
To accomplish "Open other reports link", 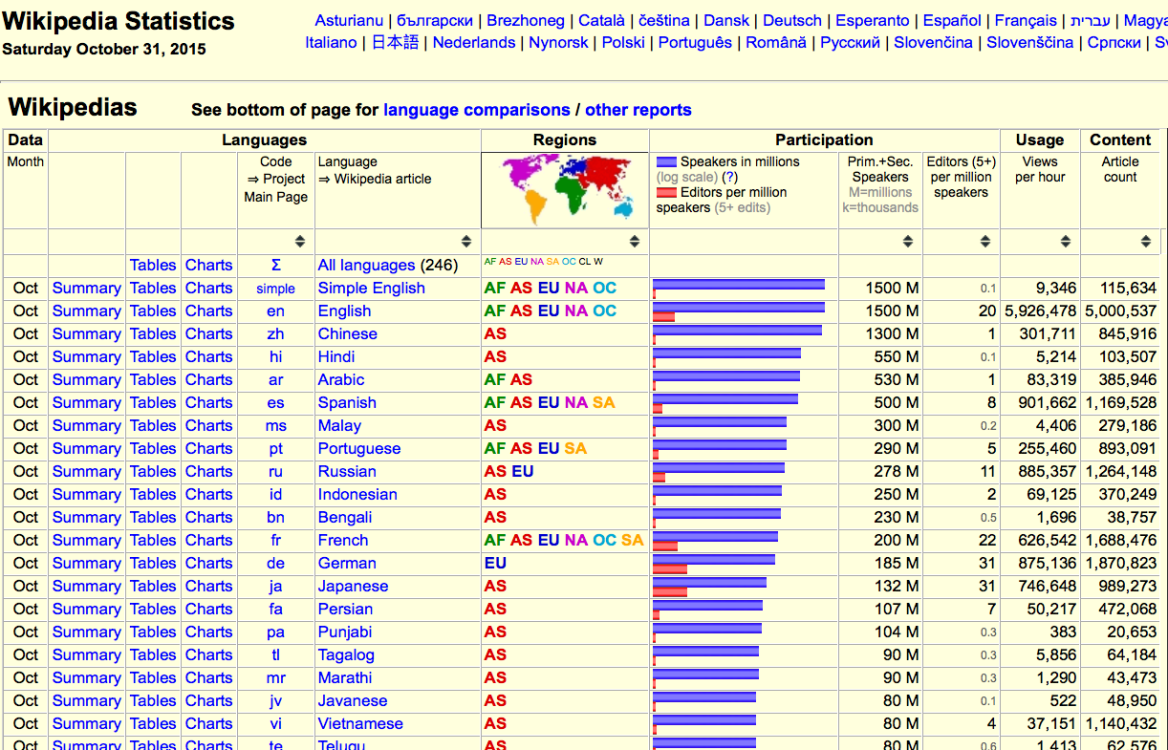I will coord(638,110).
